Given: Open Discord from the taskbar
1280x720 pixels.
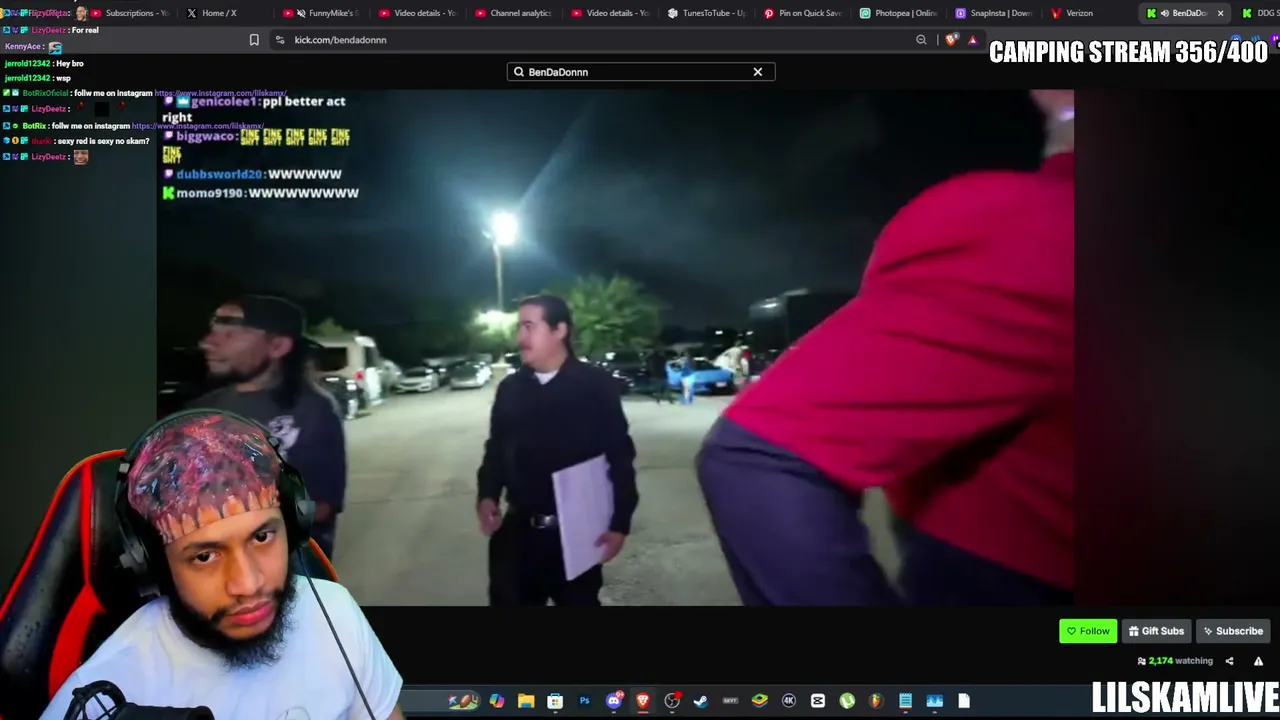Looking at the screenshot, I should (x=614, y=701).
